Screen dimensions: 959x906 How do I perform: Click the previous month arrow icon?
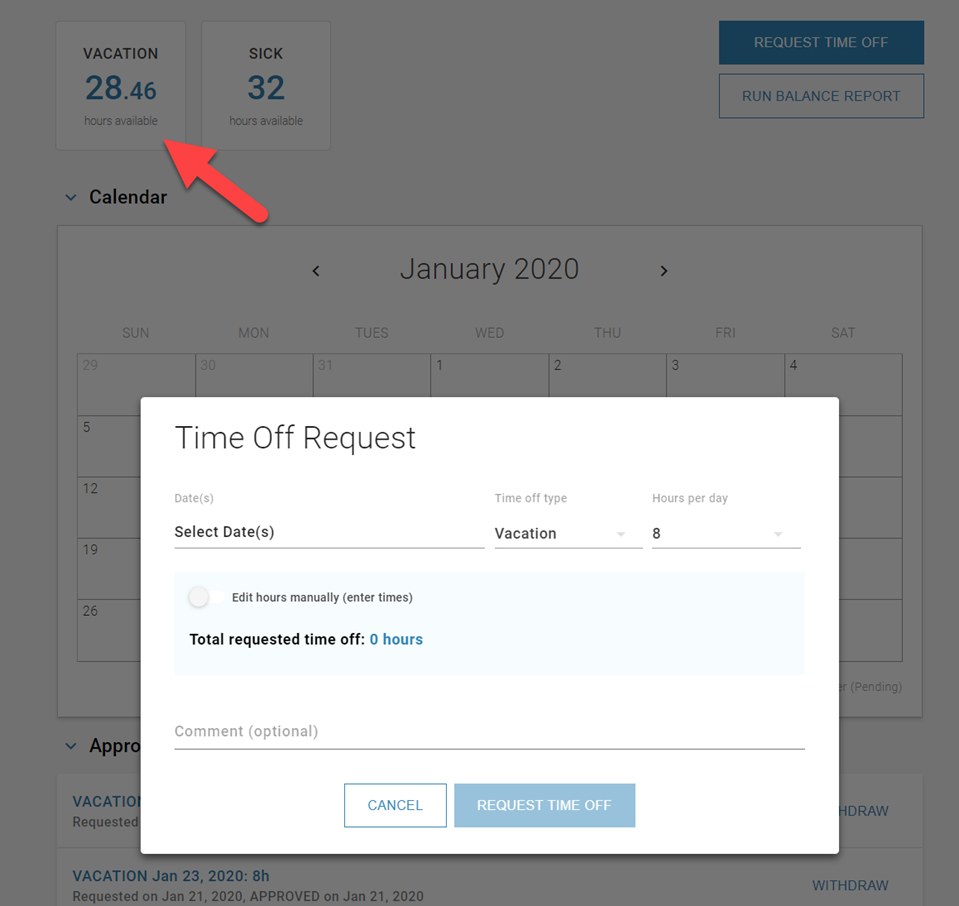pyautogui.click(x=315, y=270)
